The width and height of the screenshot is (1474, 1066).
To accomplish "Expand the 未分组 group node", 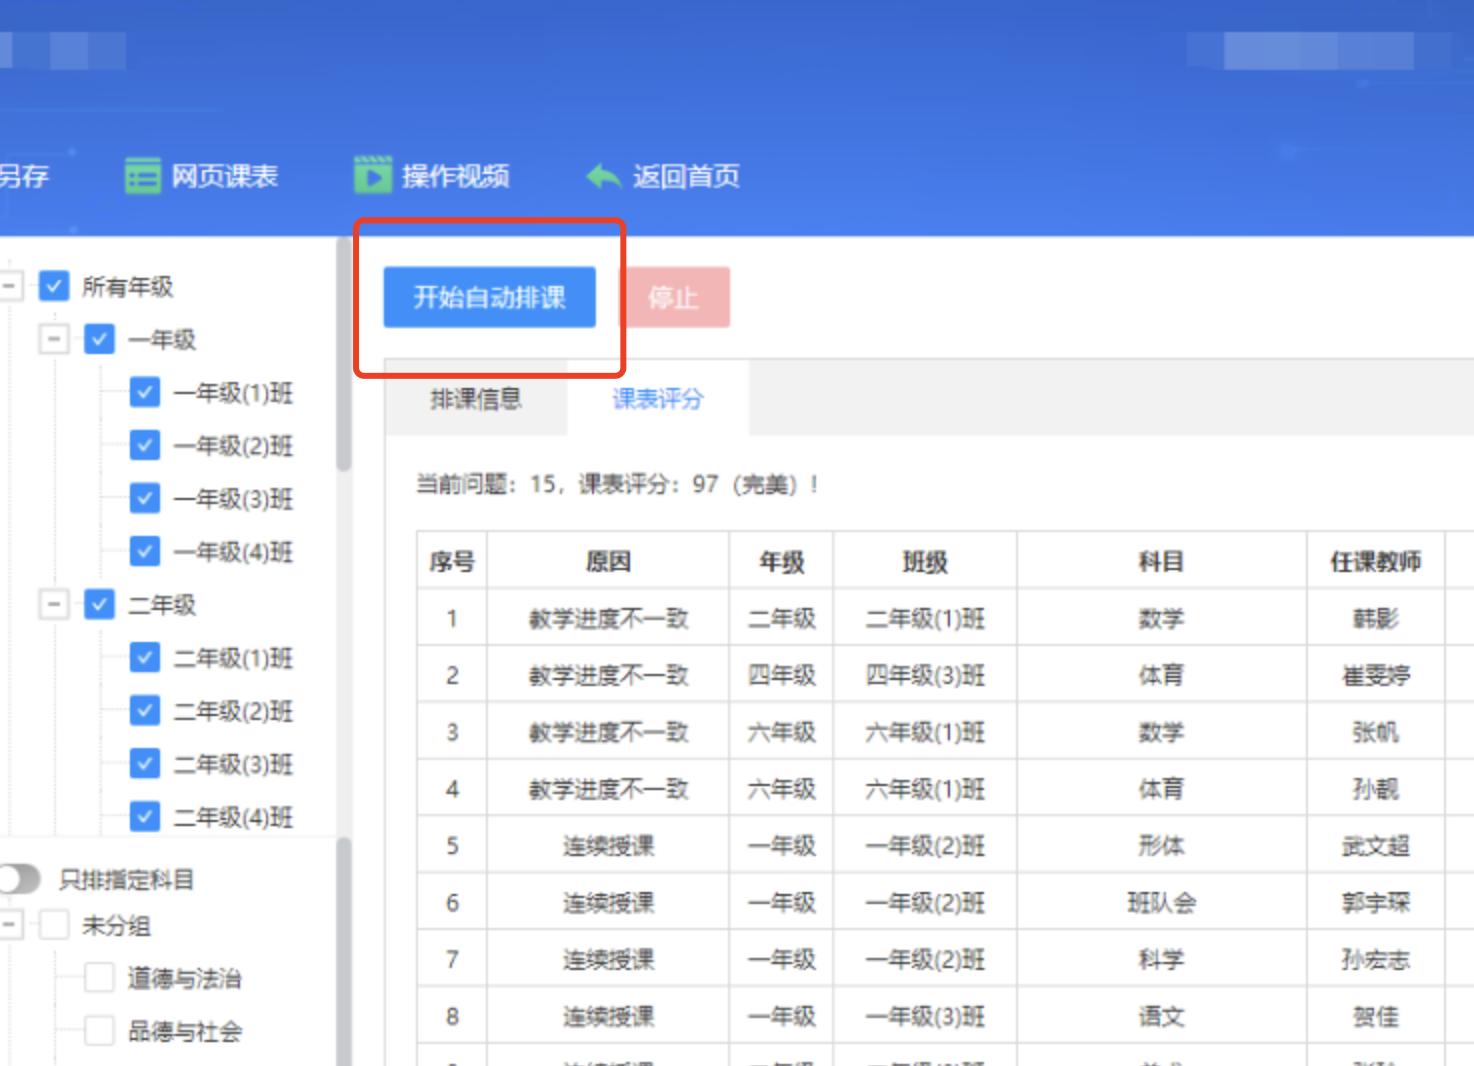I will tap(9, 925).
